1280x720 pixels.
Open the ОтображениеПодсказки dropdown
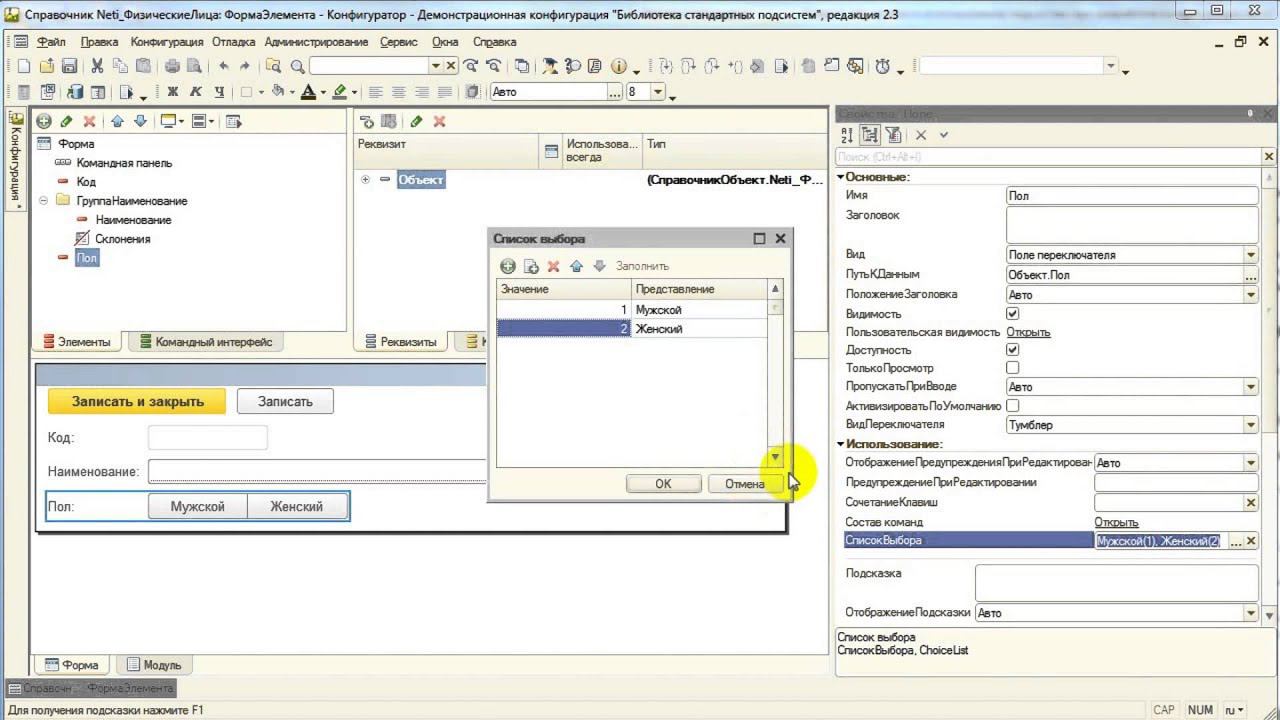[1251, 613]
